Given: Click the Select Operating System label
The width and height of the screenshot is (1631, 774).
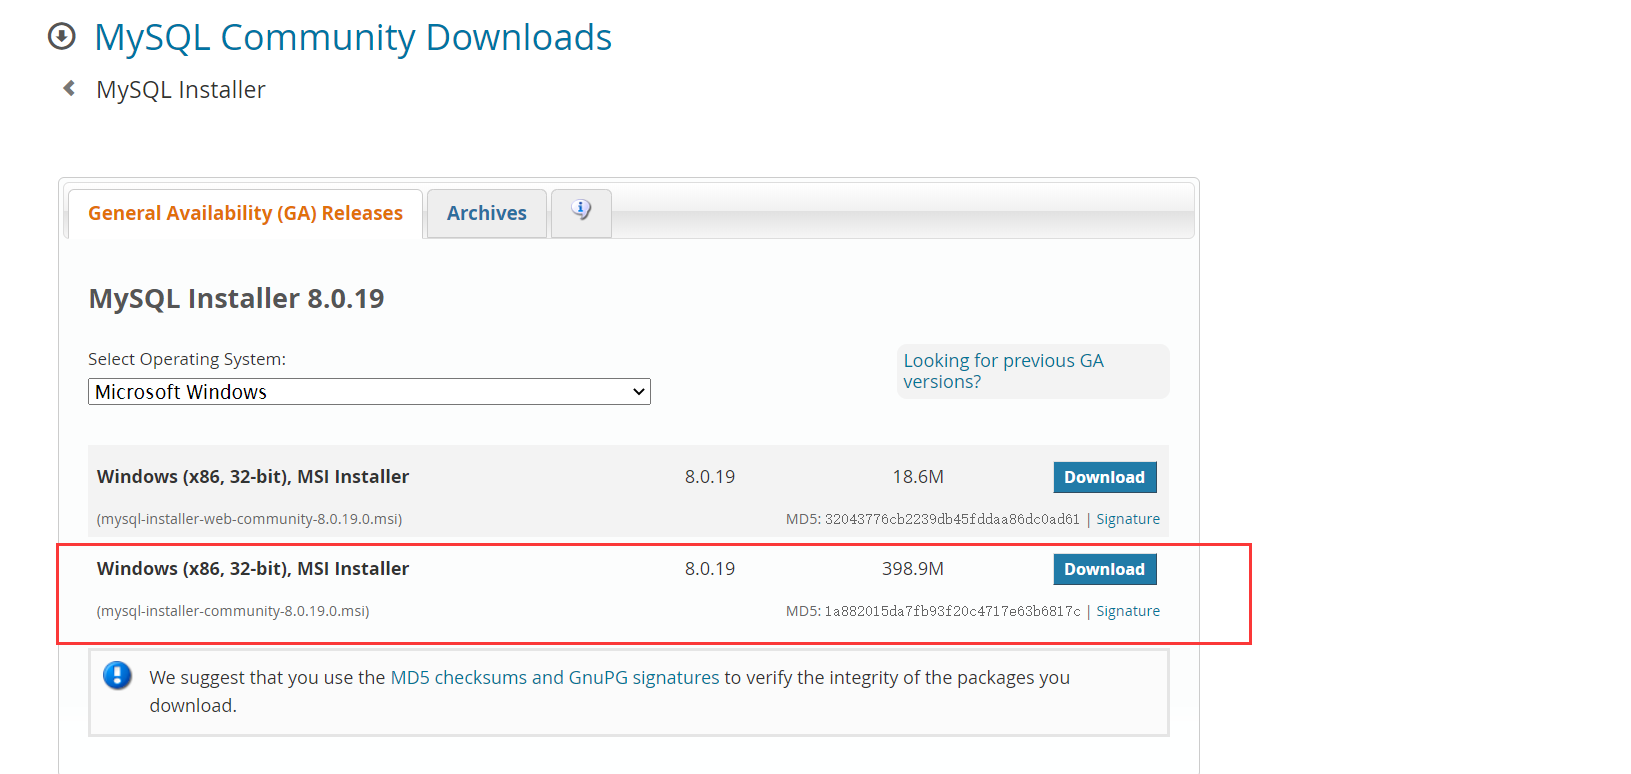Looking at the screenshot, I should (187, 359).
